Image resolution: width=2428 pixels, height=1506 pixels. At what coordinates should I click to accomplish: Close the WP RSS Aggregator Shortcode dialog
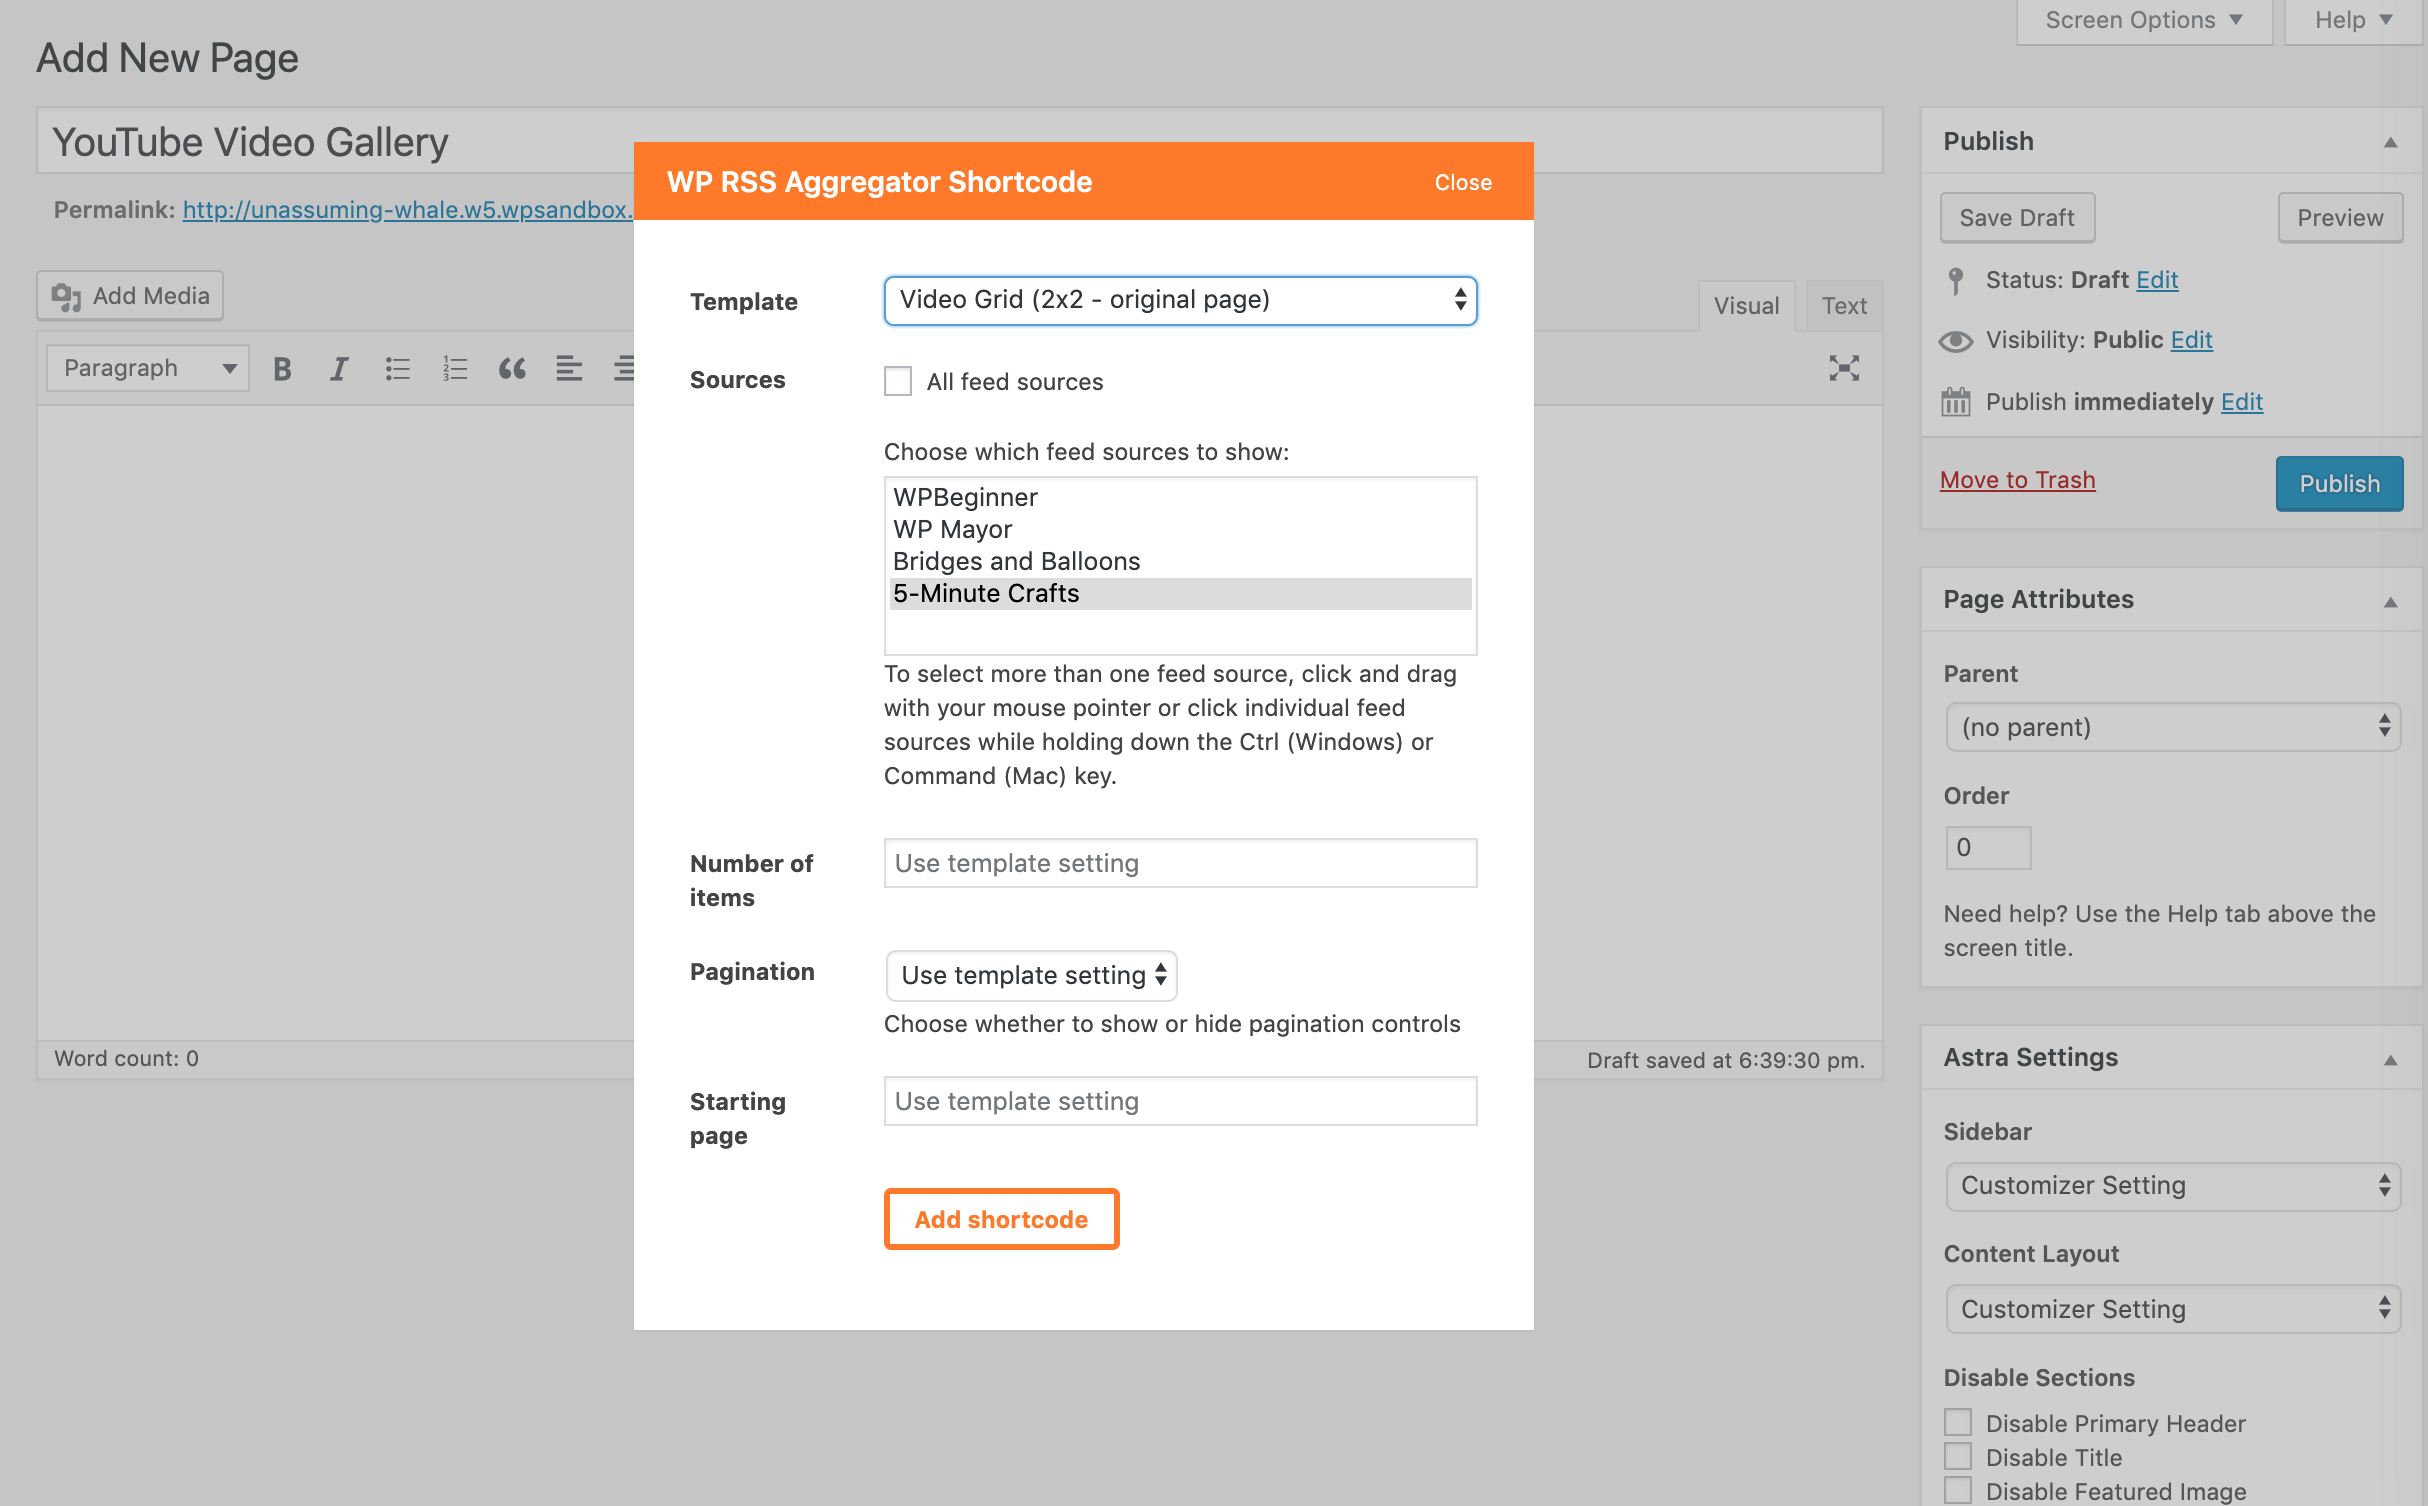tap(1463, 182)
